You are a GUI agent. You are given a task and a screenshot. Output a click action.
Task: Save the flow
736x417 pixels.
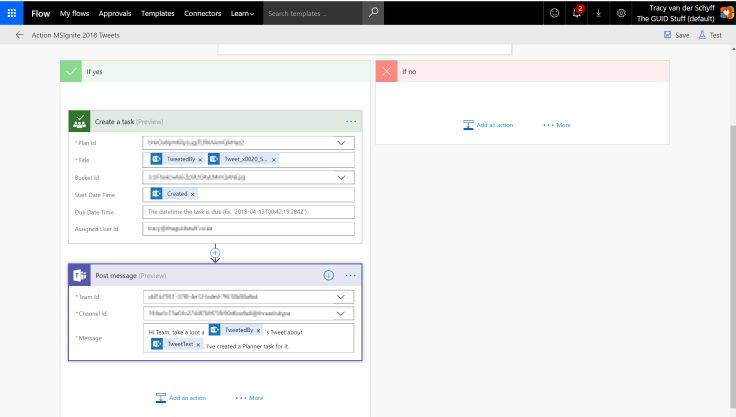[676, 35]
